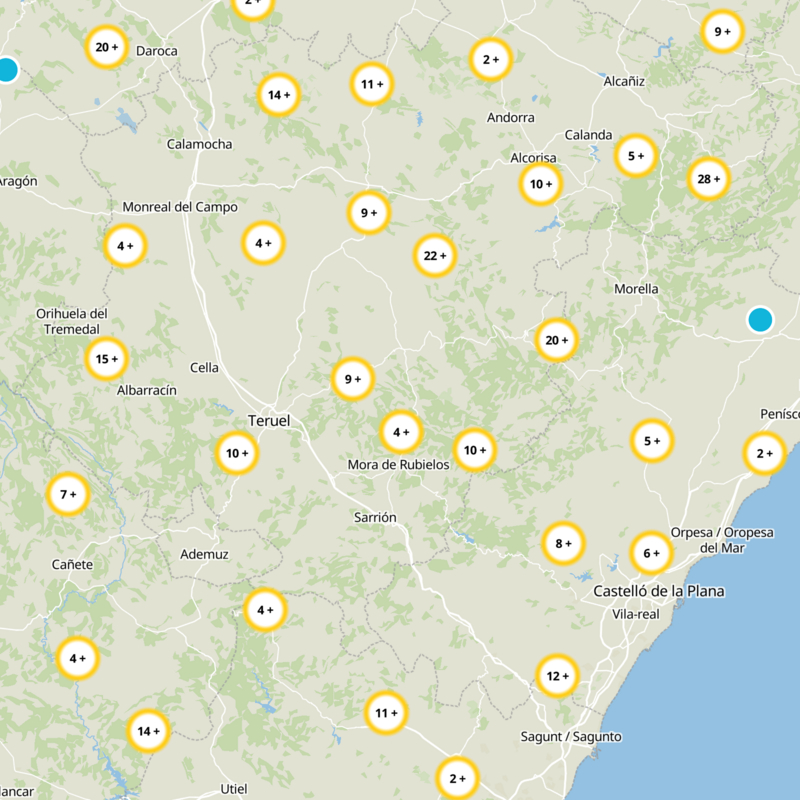Click the Cella town label
The image size is (800, 800).
click(204, 367)
